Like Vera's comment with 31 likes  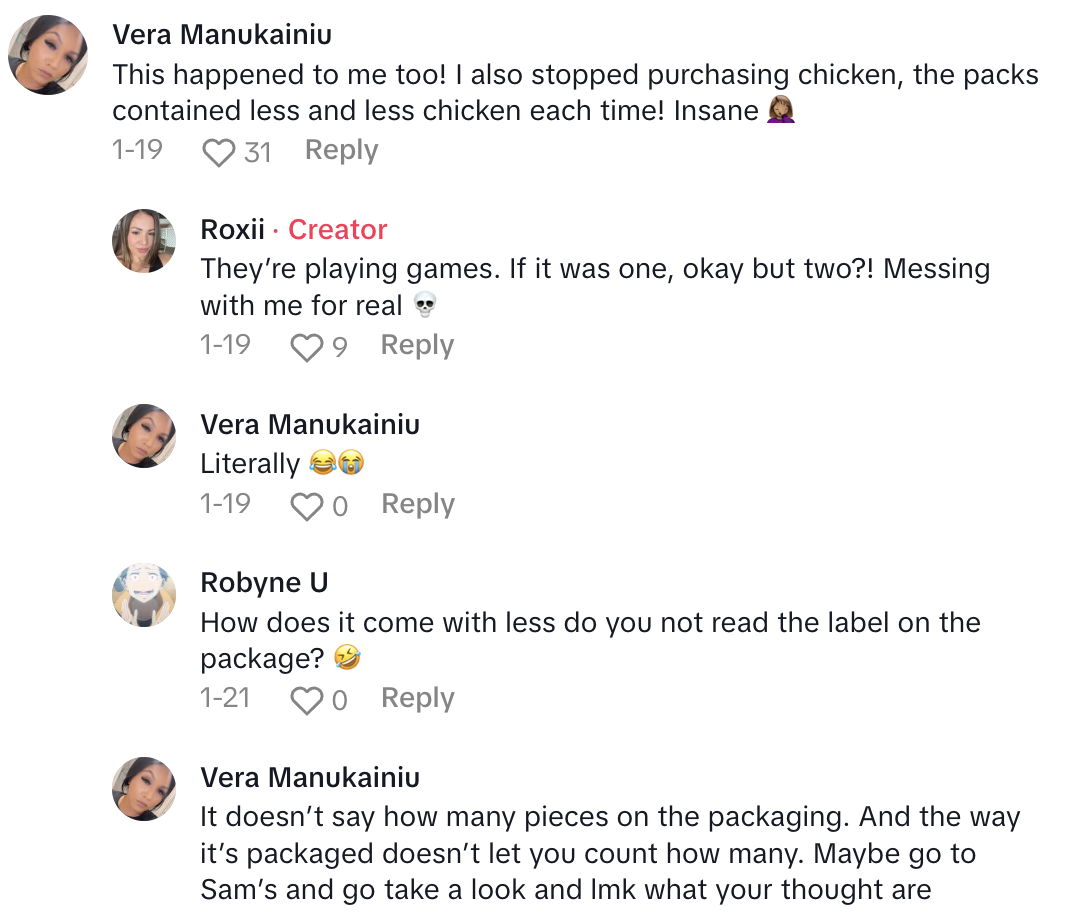click(217, 152)
